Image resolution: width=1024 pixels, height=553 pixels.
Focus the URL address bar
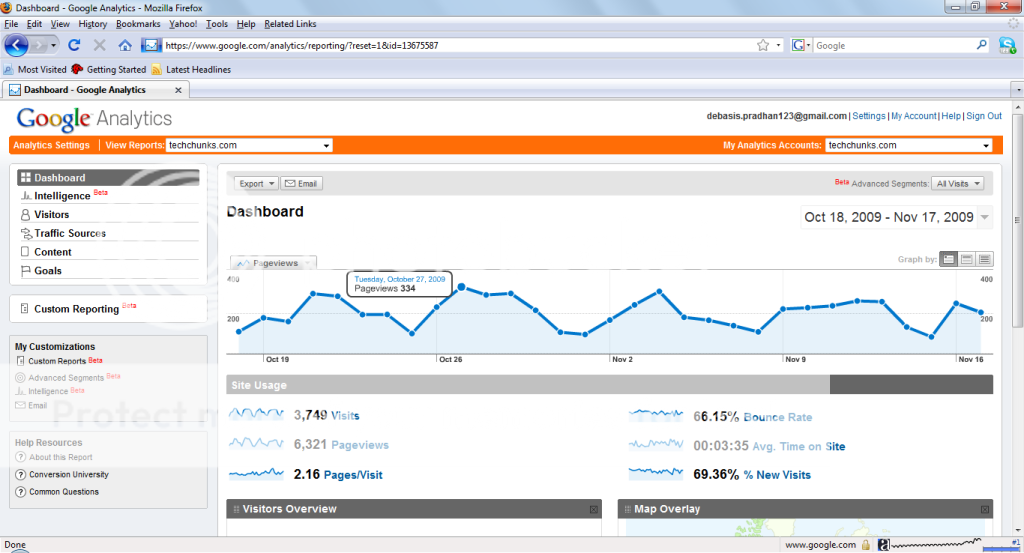pos(457,45)
